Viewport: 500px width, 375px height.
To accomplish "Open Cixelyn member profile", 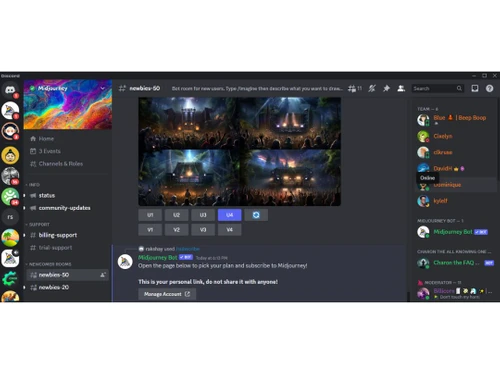I will (456, 136).
